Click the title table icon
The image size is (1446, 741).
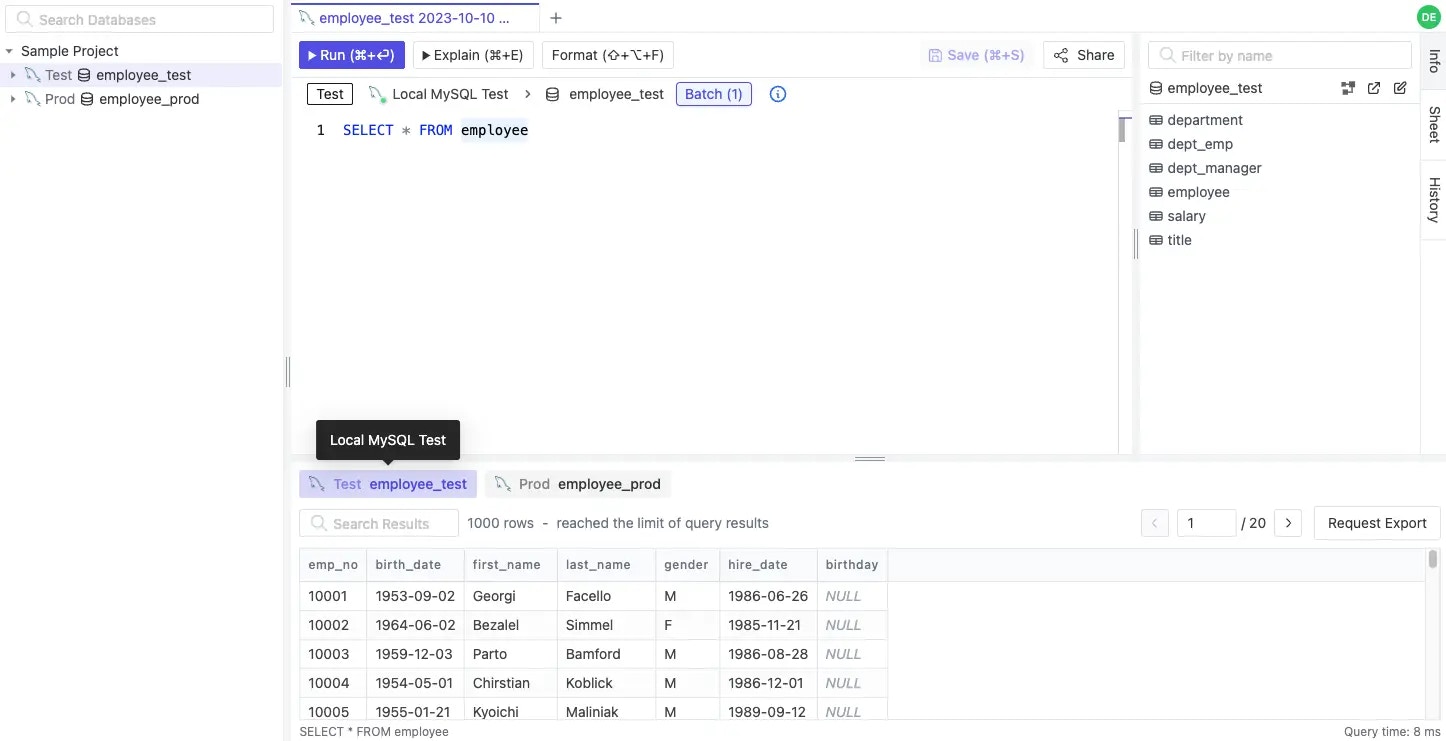click(1156, 240)
